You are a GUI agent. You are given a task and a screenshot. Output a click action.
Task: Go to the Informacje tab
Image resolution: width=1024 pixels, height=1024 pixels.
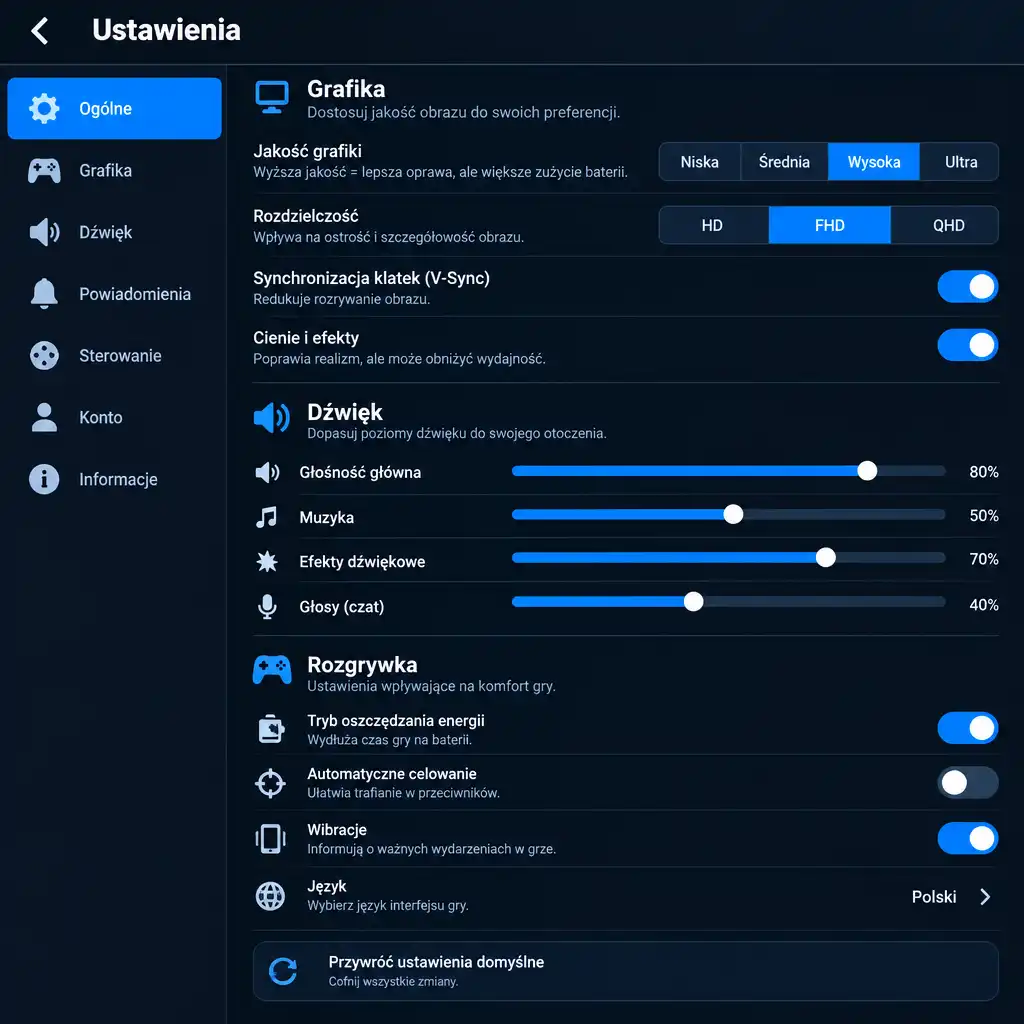point(114,479)
